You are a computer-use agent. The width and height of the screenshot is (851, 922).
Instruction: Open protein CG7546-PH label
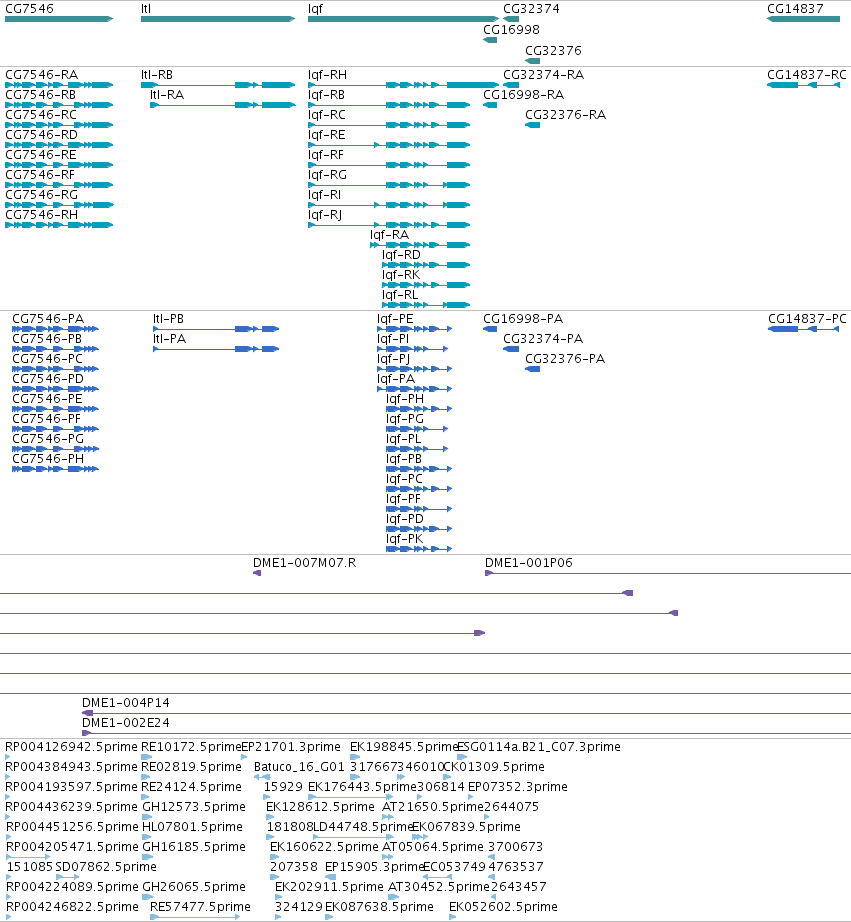click(x=48, y=459)
